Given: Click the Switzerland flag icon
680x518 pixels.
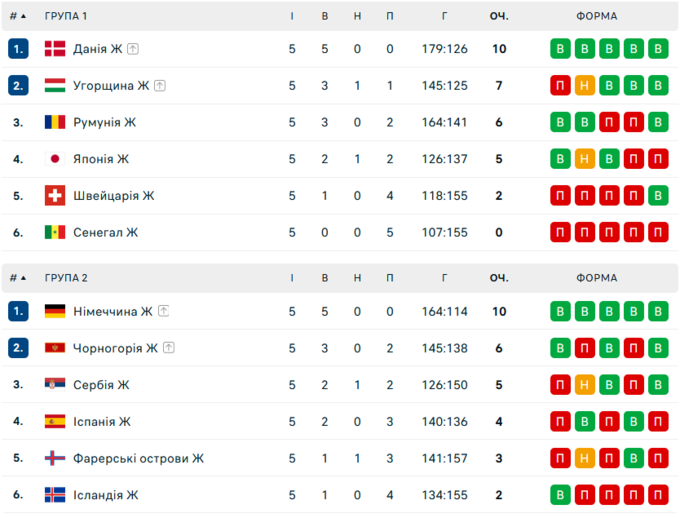Looking at the screenshot, I should point(55,196).
